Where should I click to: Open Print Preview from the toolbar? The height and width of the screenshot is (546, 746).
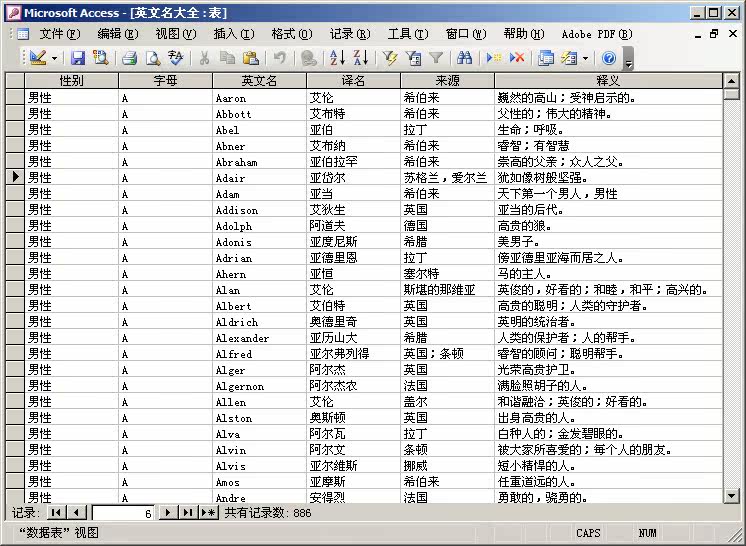(153, 58)
